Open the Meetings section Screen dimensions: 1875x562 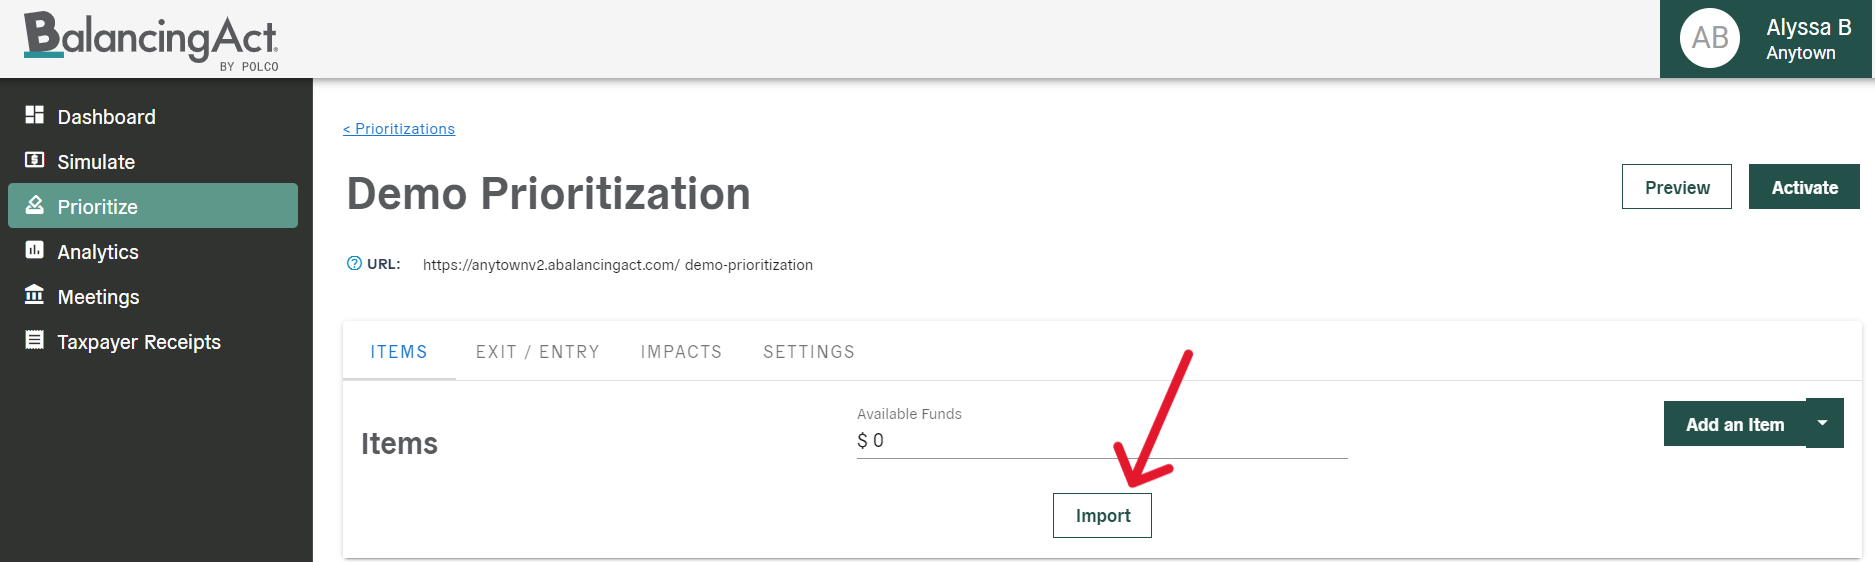click(153, 296)
